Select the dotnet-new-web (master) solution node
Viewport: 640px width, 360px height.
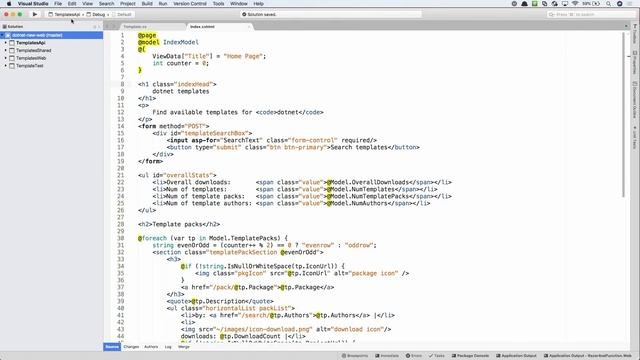click(x=51, y=35)
